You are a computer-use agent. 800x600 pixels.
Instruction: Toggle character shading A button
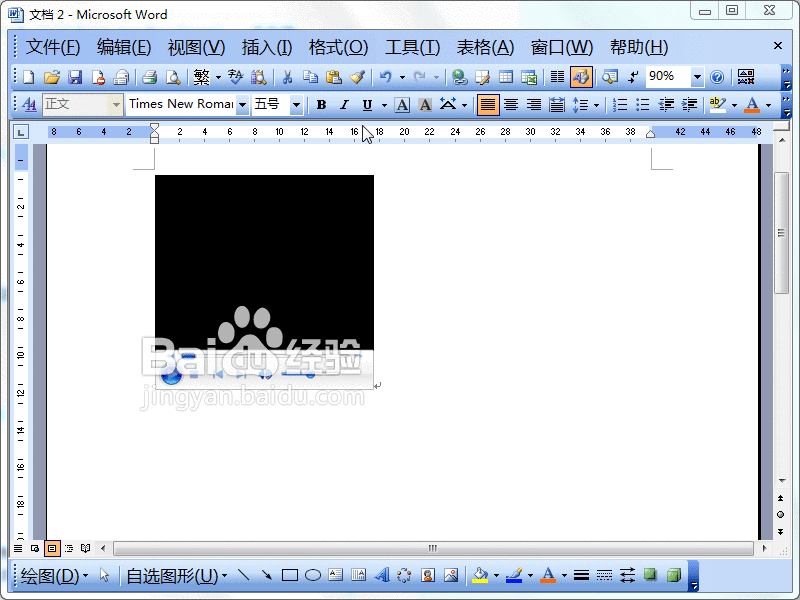coord(425,105)
